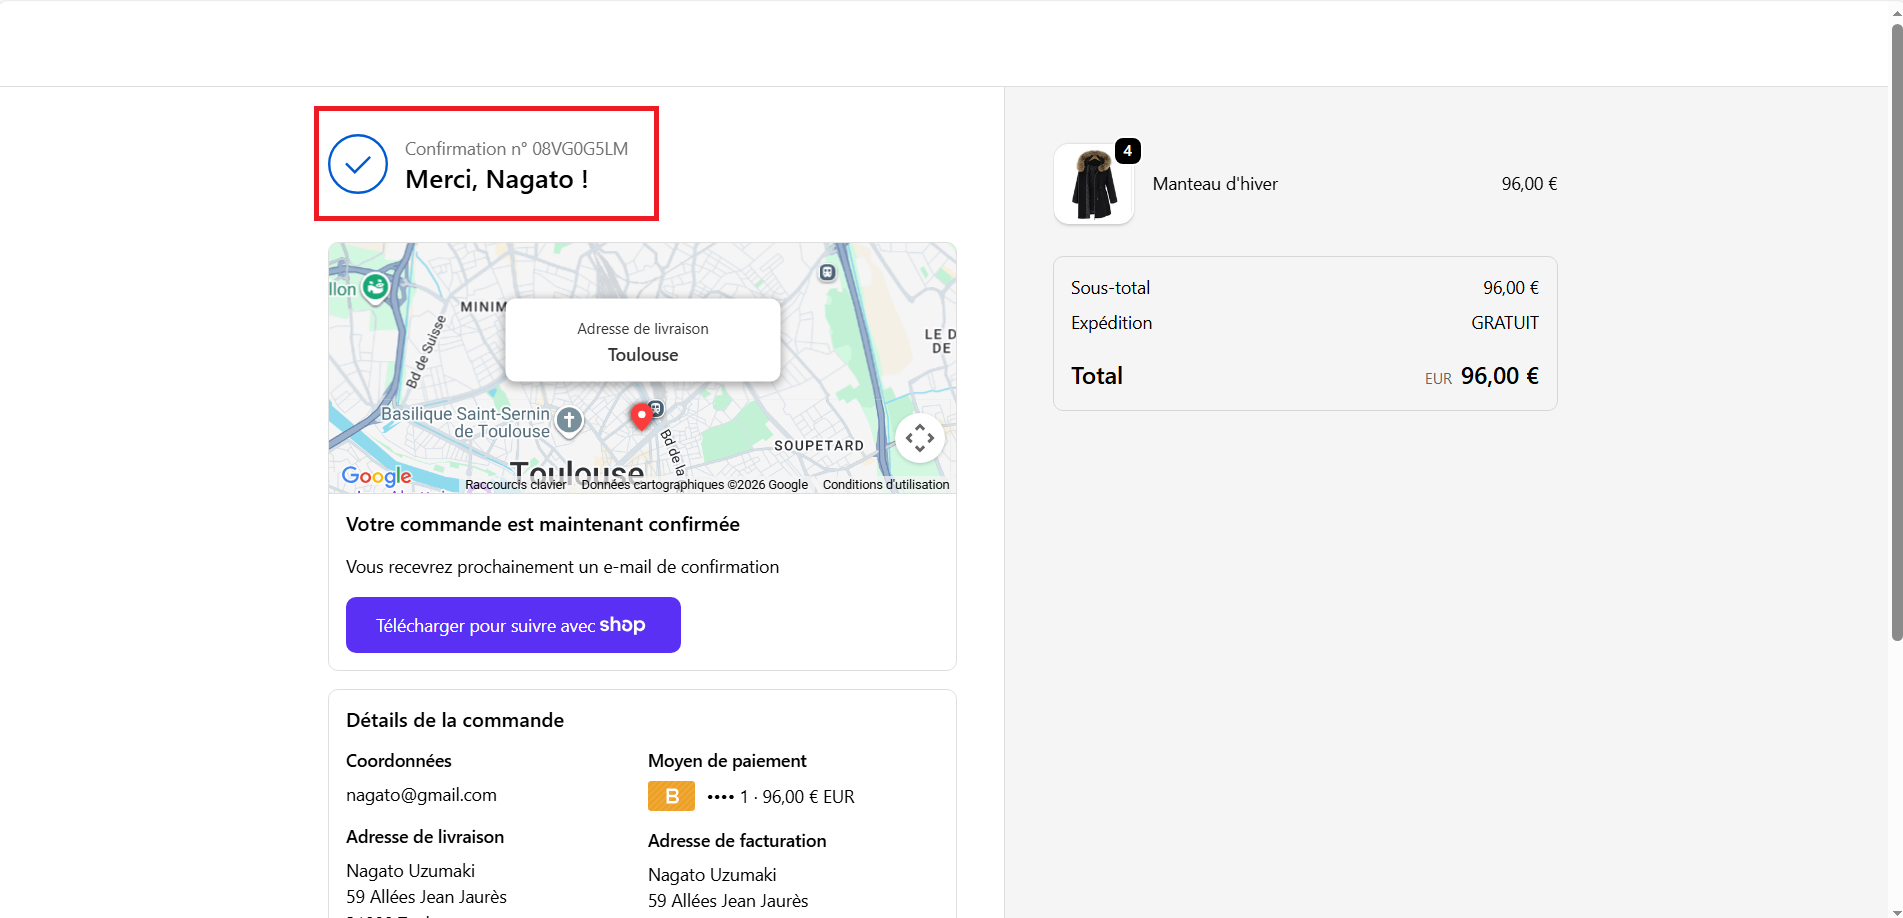The image size is (1903, 918).
Task: Click the page's vertical scrollbar
Action: point(1896,330)
